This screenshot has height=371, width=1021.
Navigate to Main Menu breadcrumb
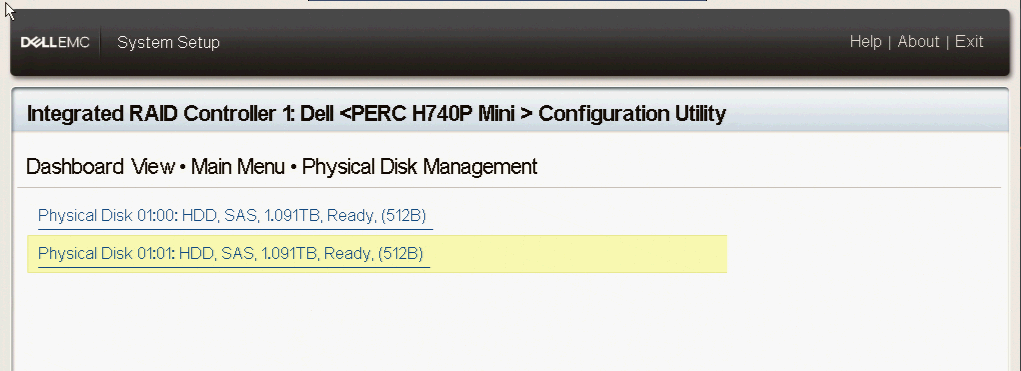coord(238,167)
